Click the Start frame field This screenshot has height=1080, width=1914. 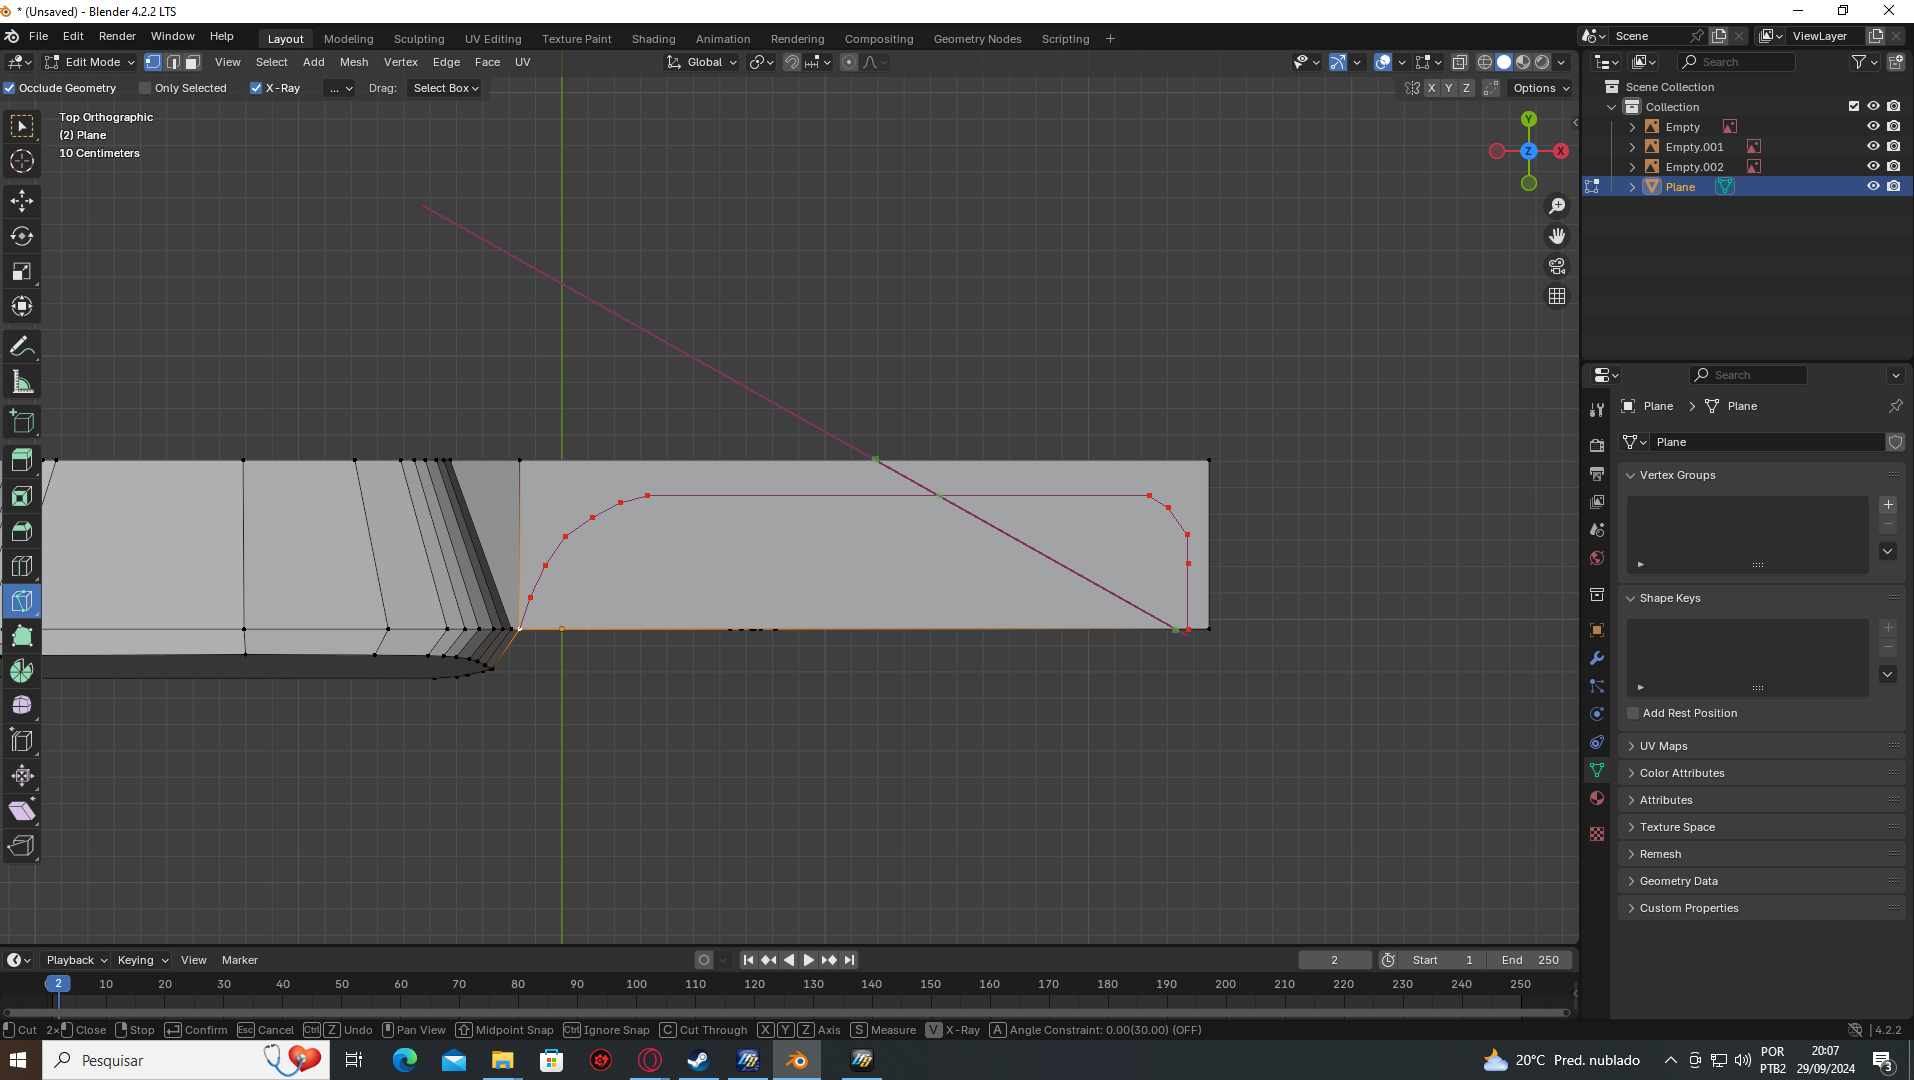[x=1442, y=960]
